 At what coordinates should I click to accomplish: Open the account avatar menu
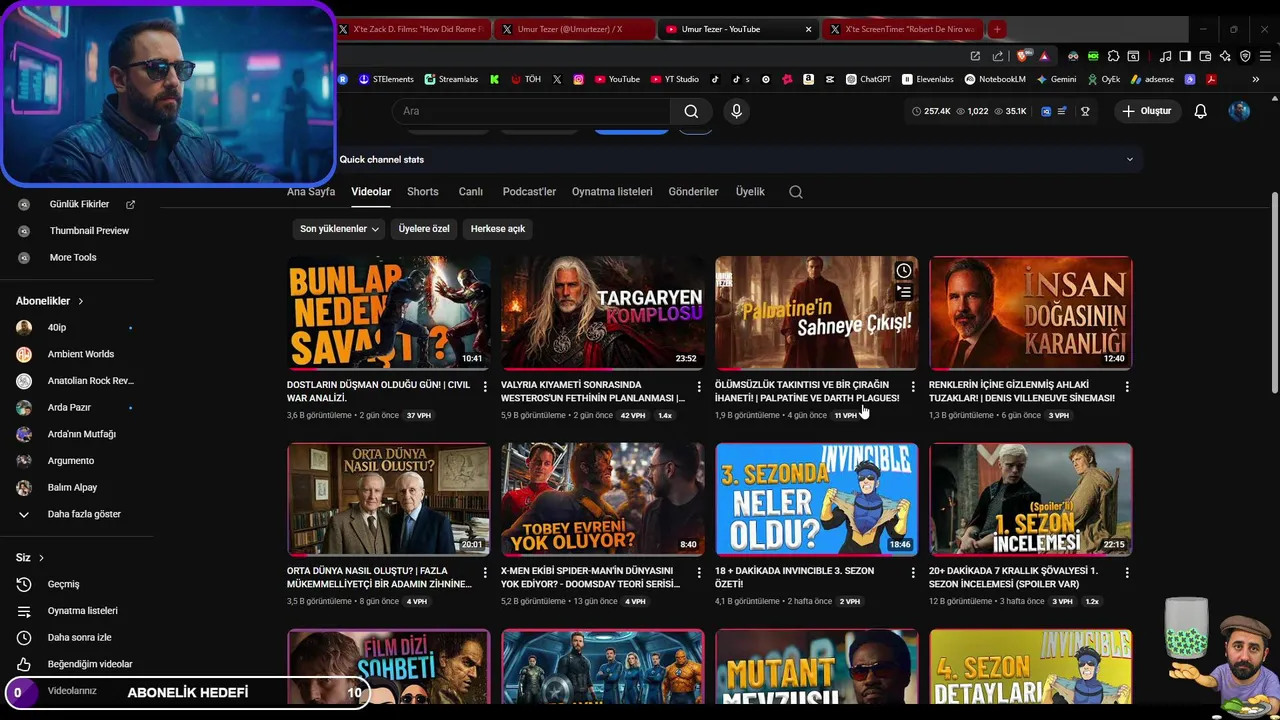click(x=1239, y=111)
